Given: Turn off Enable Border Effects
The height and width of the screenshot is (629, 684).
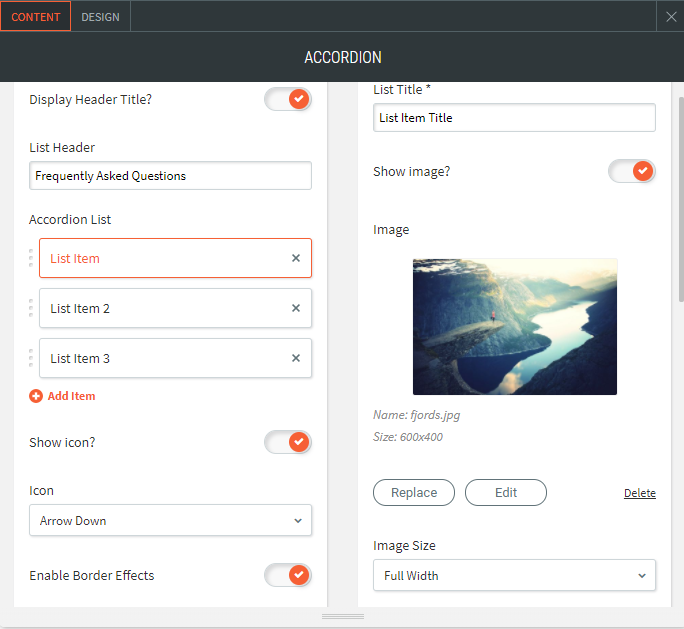Looking at the screenshot, I should (x=288, y=575).
